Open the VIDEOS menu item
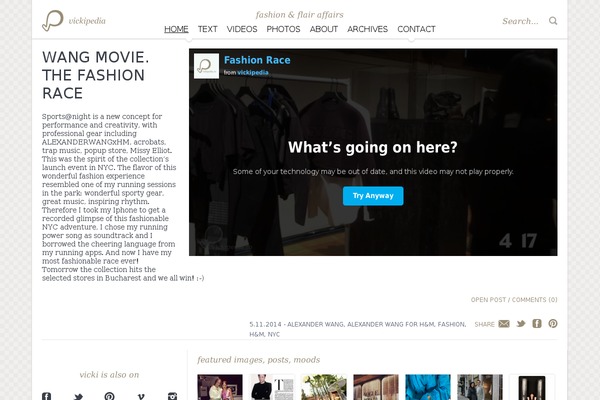The height and width of the screenshot is (400, 600). [x=242, y=29]
